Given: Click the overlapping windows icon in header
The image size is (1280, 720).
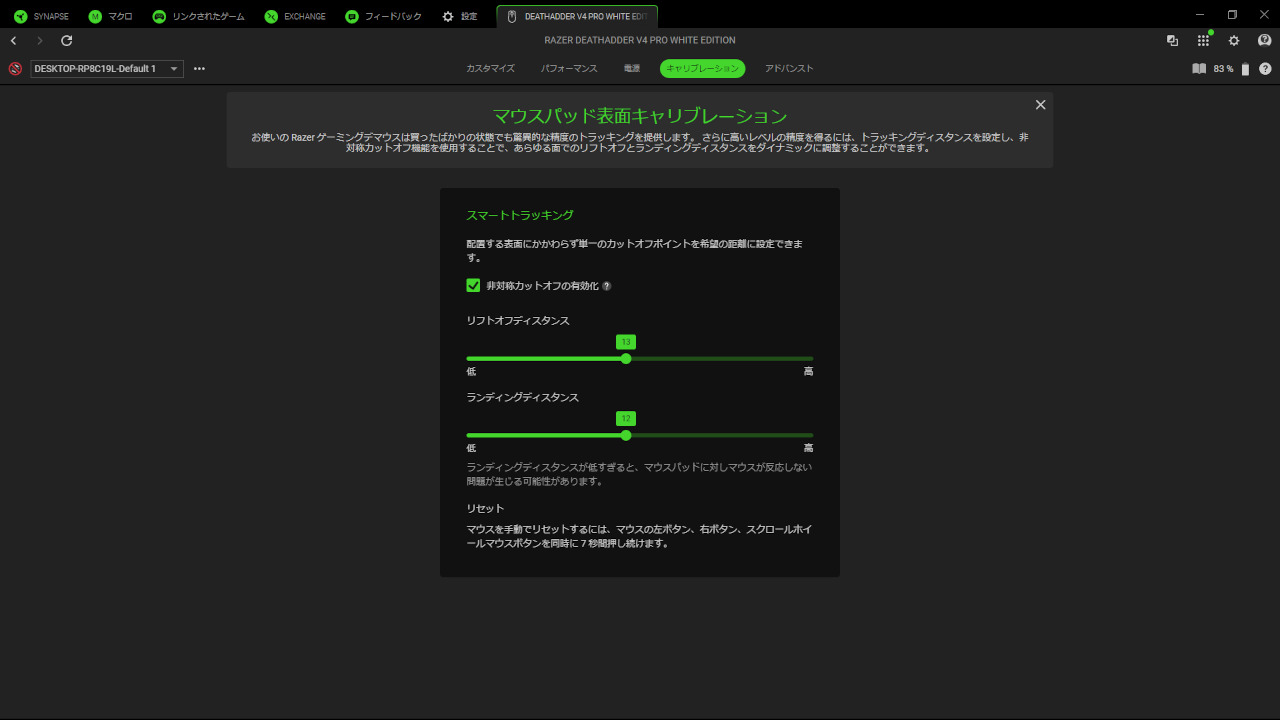Looking at the screenshot, I should [1172, 41].
